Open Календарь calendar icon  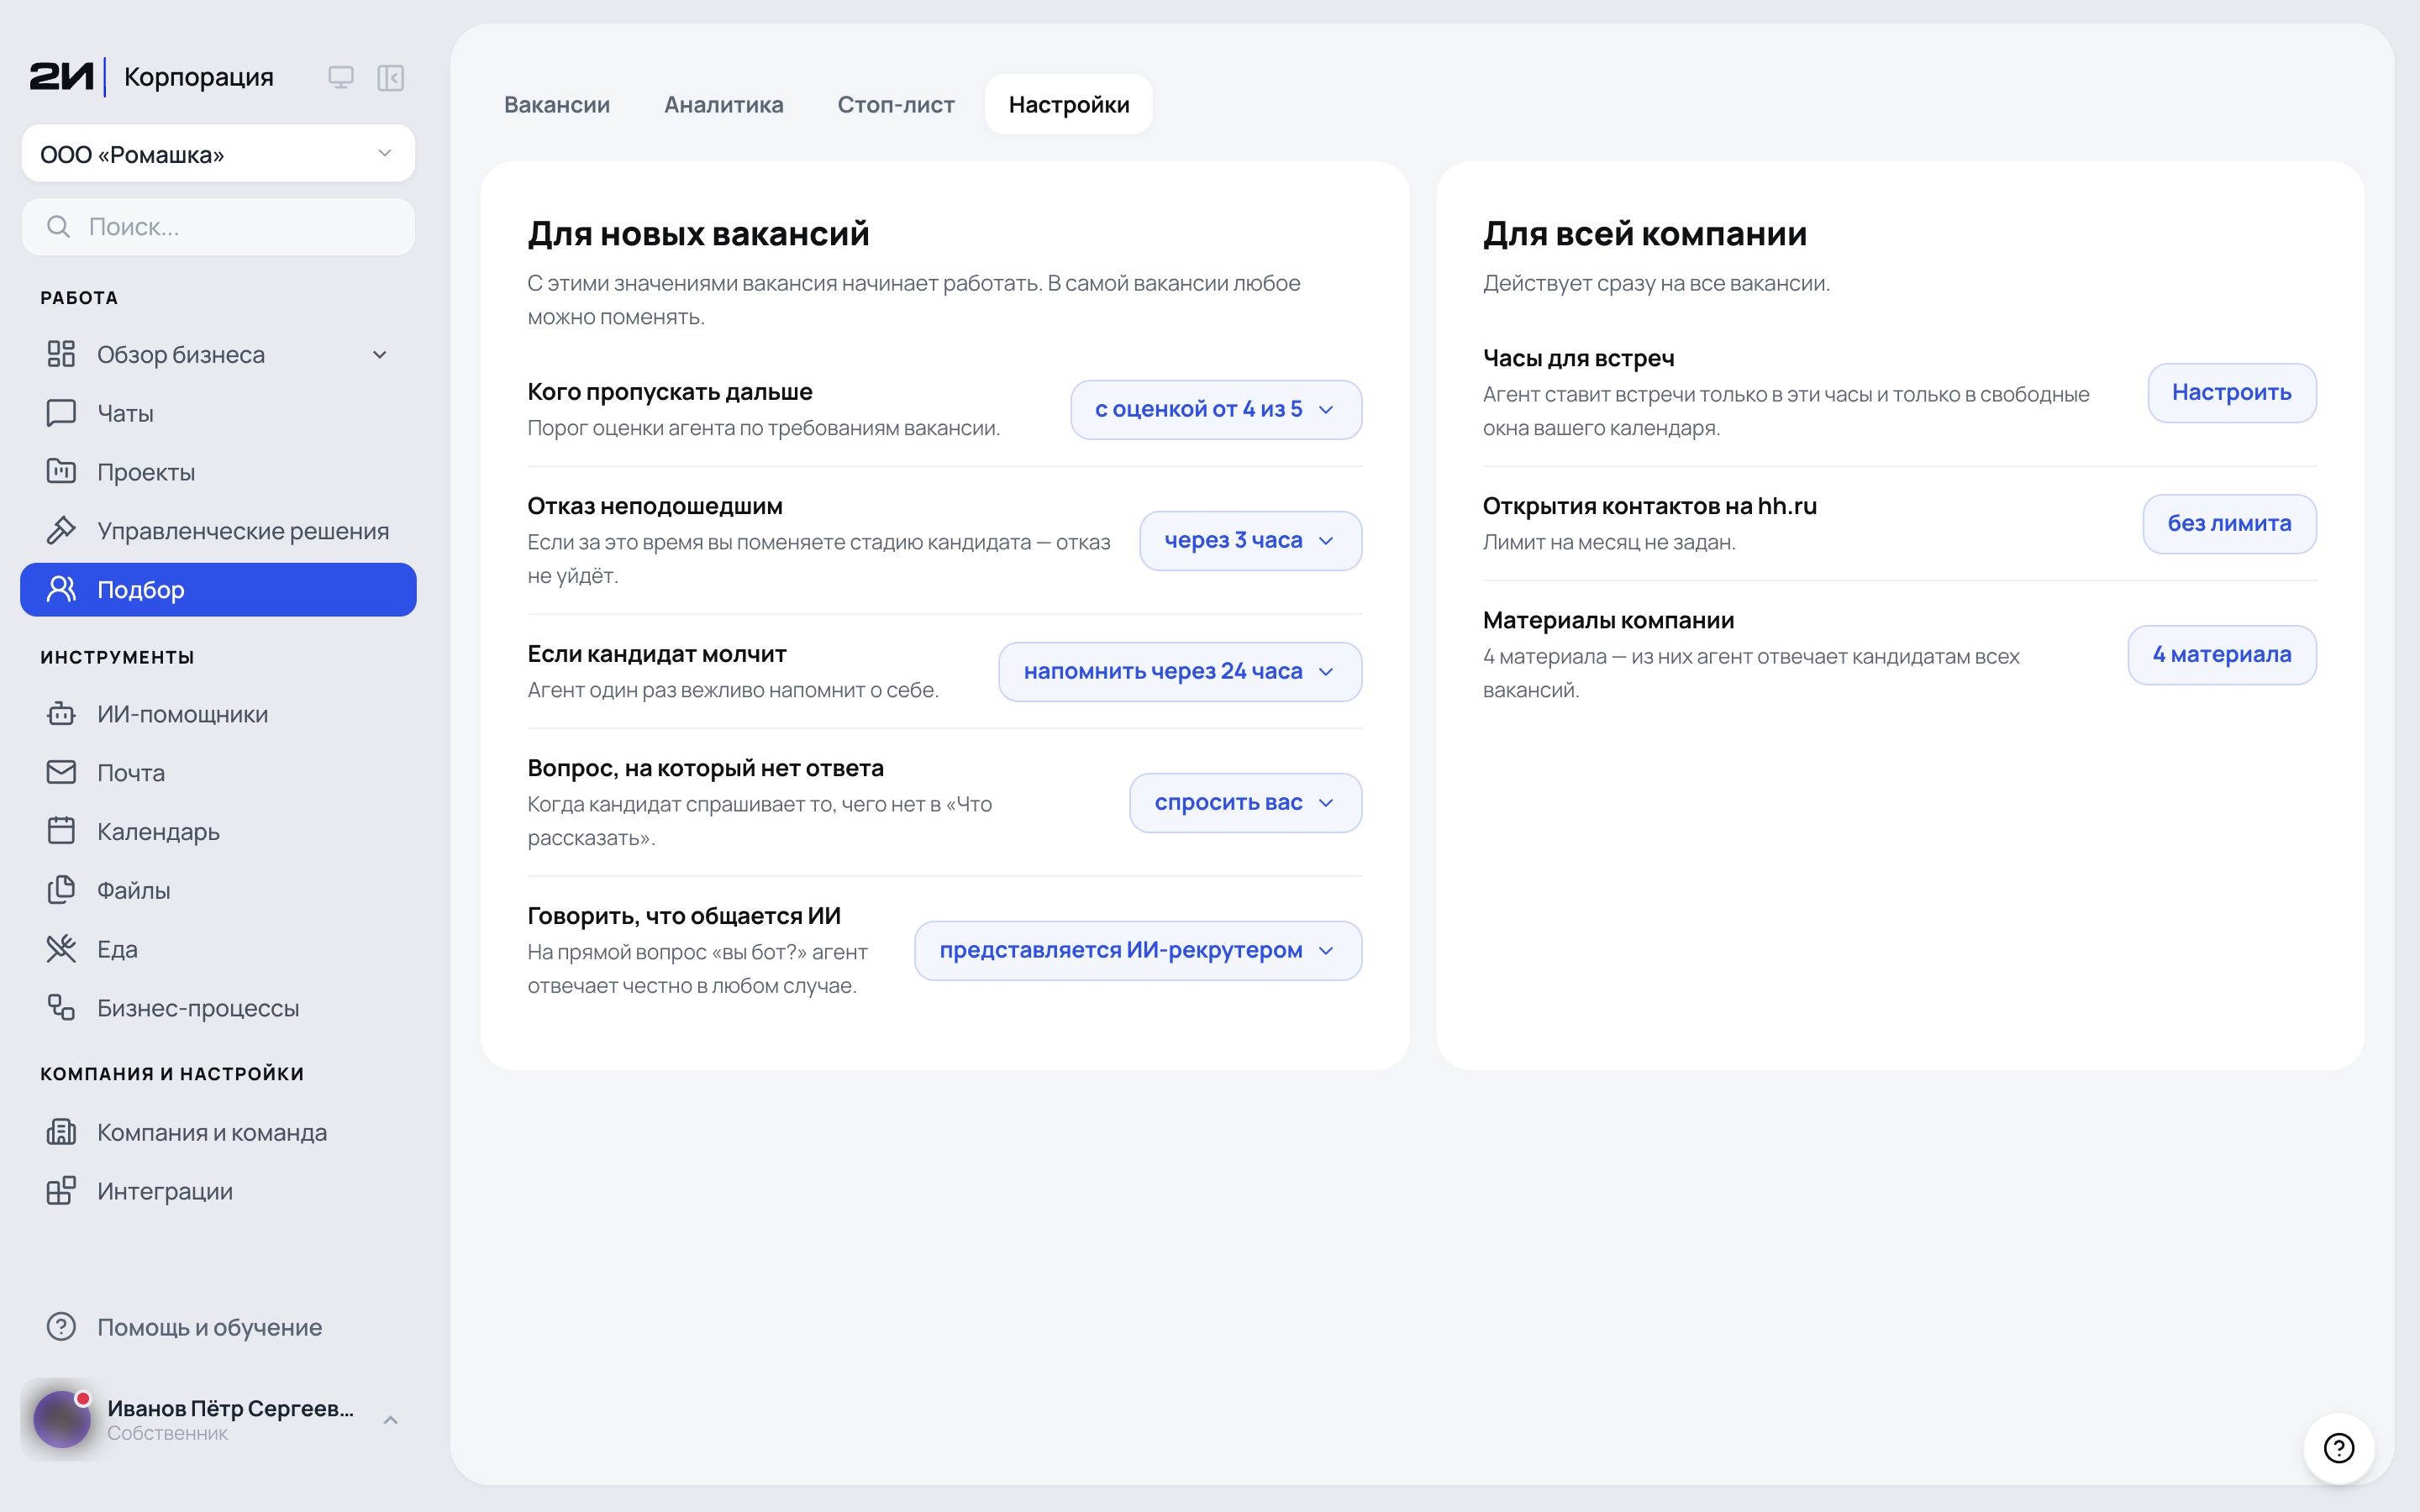click(61, 831)
